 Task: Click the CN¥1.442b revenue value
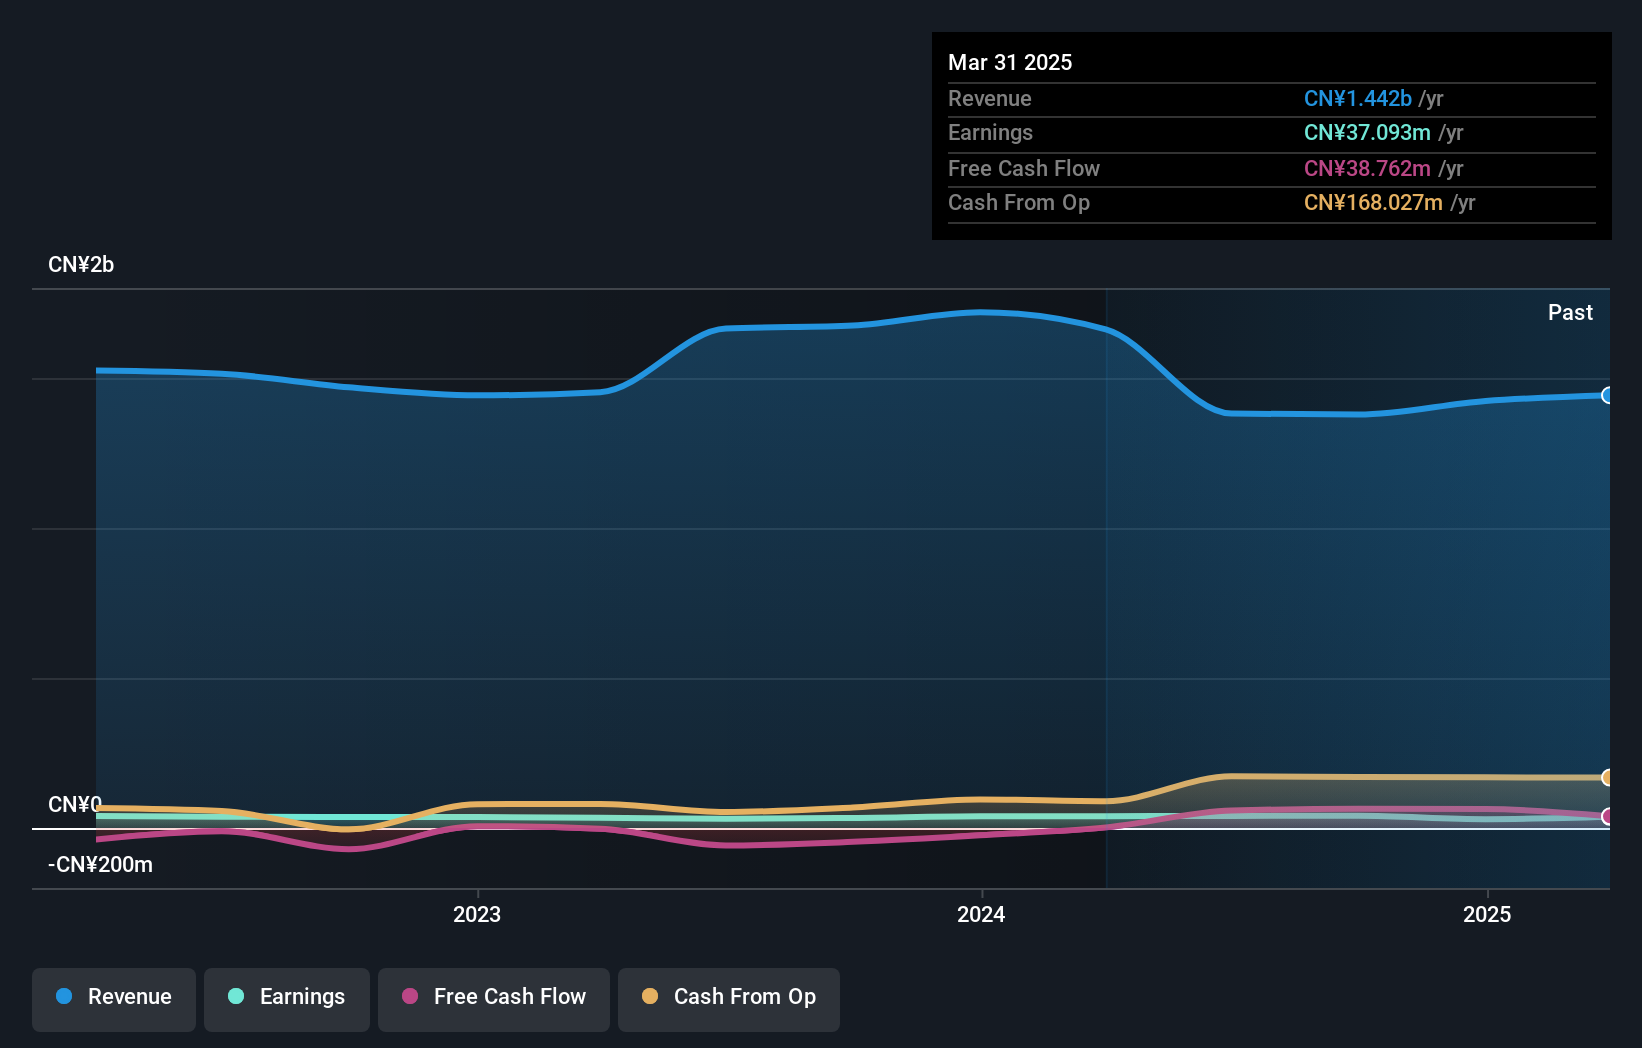pos(1358,99)
